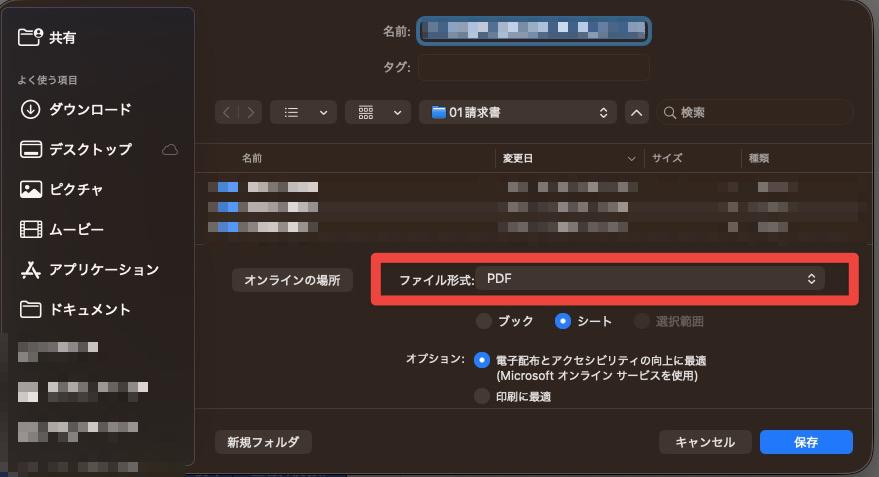Collapse the dialog with the up chevron button
This screenshot has width=879, height=477.
636,113
